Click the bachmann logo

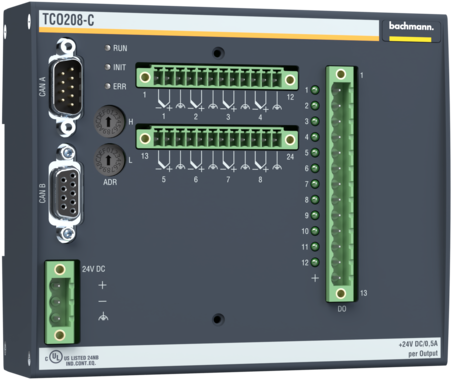411,26
